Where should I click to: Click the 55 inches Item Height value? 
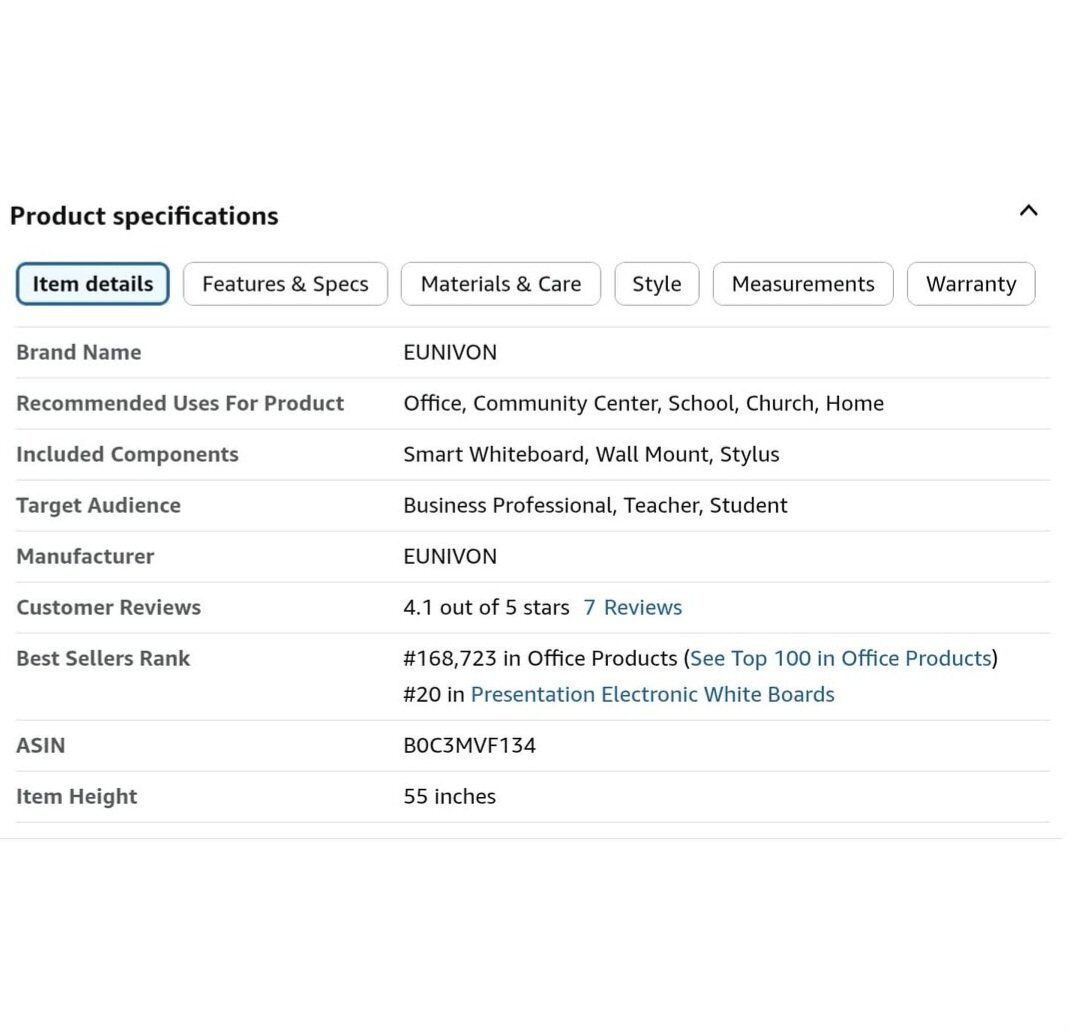click(449, 797)
